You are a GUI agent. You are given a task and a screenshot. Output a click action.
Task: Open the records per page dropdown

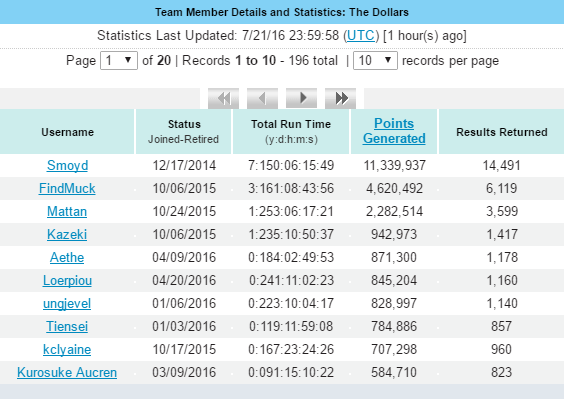(375, 60)
